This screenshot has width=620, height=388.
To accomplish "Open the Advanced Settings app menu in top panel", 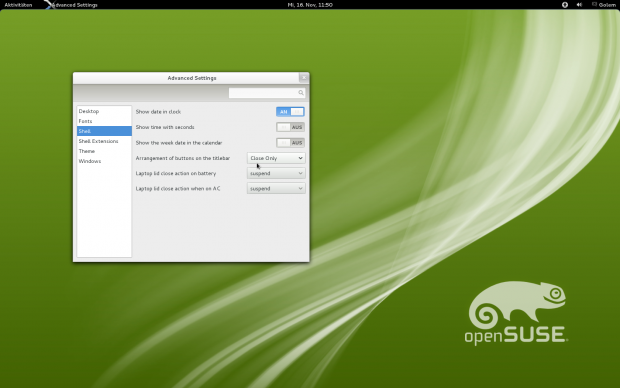I will [x=72, y=5].
